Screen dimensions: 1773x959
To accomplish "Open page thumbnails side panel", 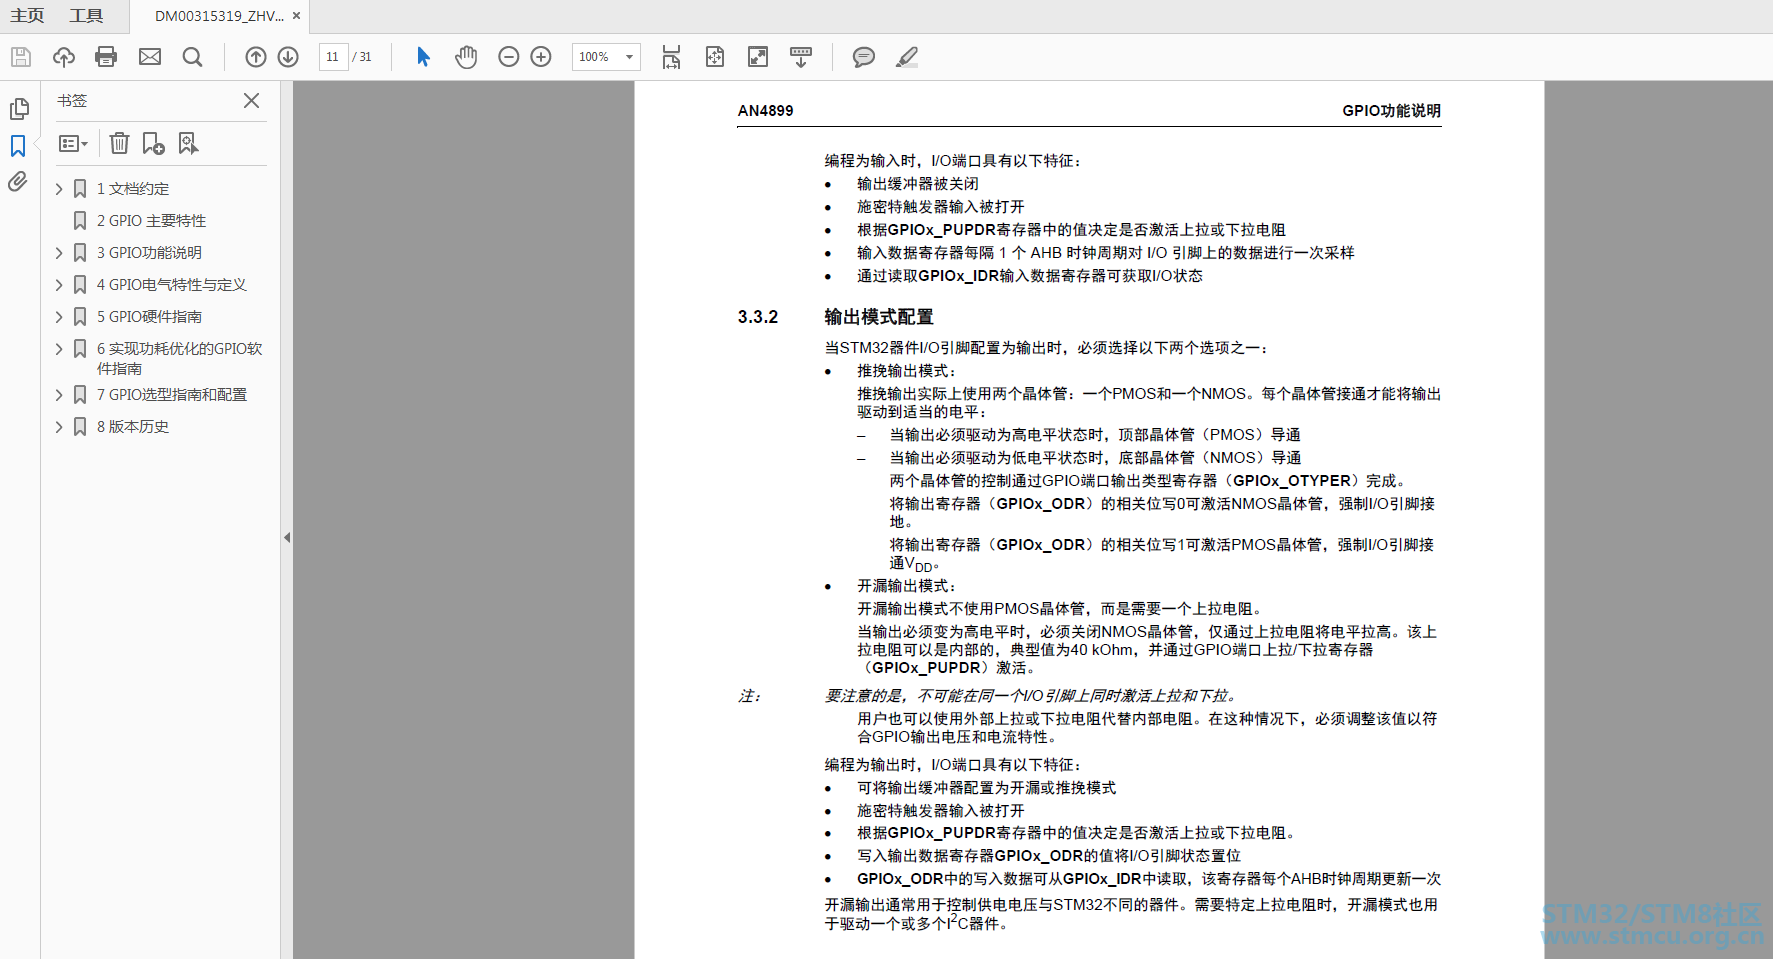I will (x=18, y=109).
